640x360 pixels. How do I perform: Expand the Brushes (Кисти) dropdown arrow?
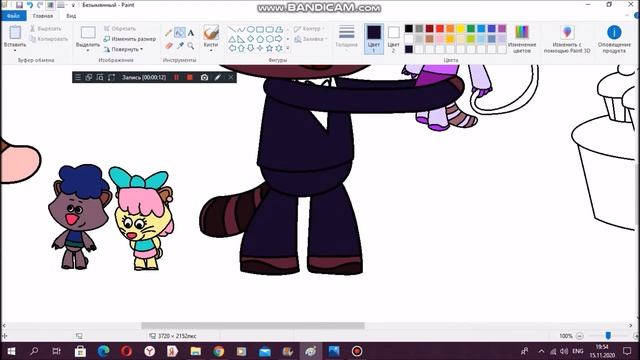tap(211, 50)
